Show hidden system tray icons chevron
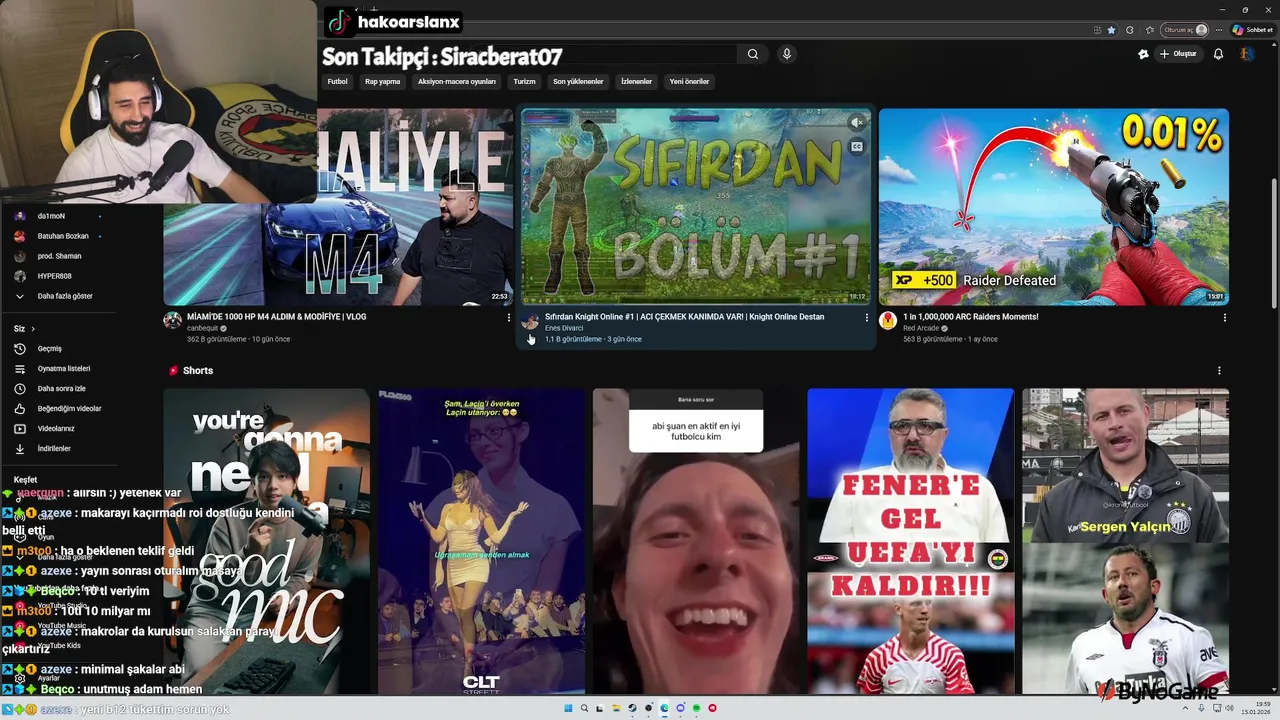Screen dimensions: 1280x720 tap(1187, 708)
